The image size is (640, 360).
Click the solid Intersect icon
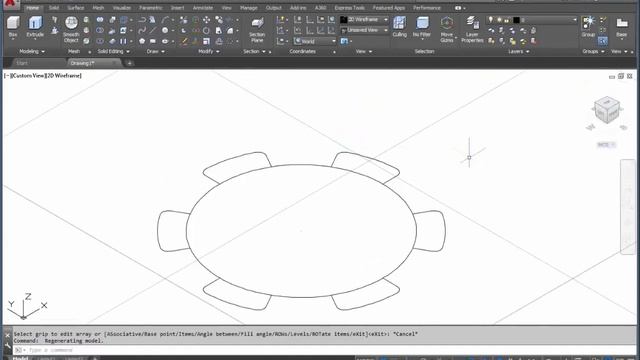click(100, 41)
